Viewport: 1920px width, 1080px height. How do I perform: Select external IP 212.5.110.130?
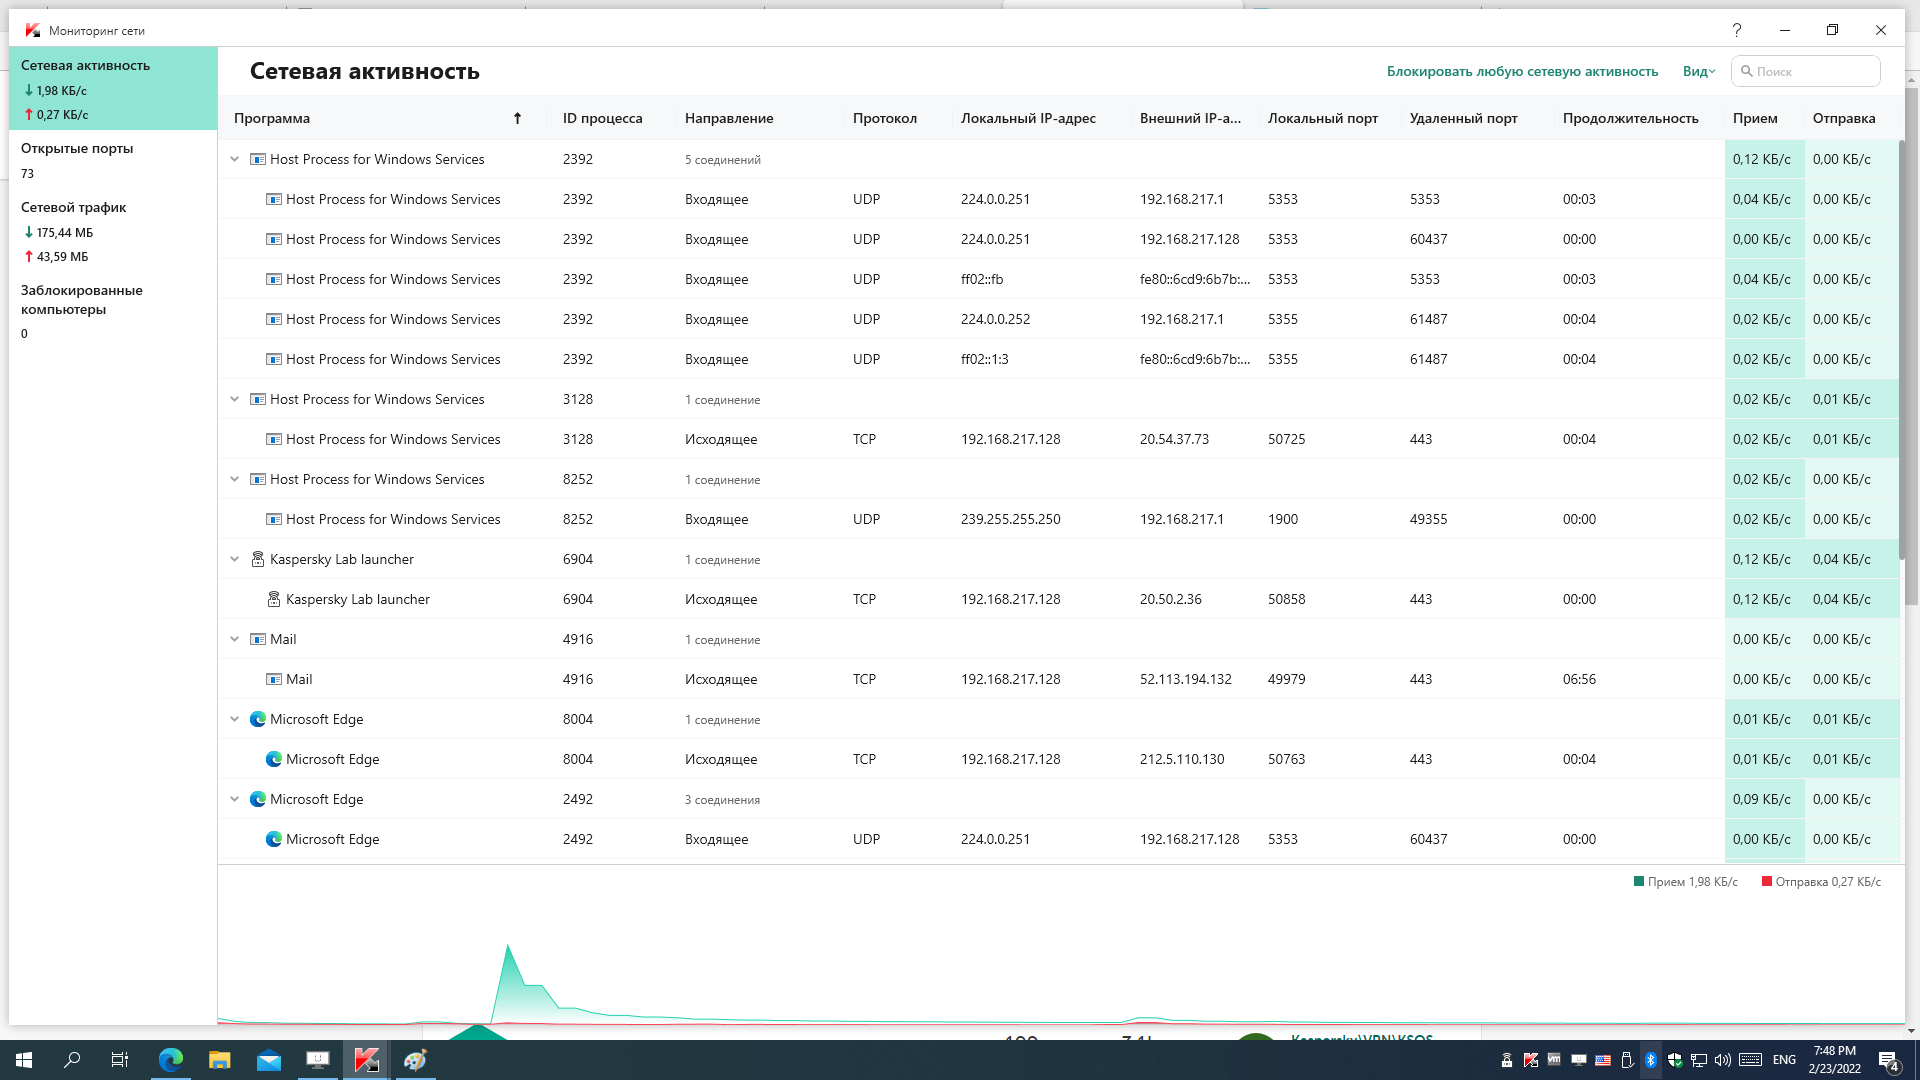point(1182,759)
